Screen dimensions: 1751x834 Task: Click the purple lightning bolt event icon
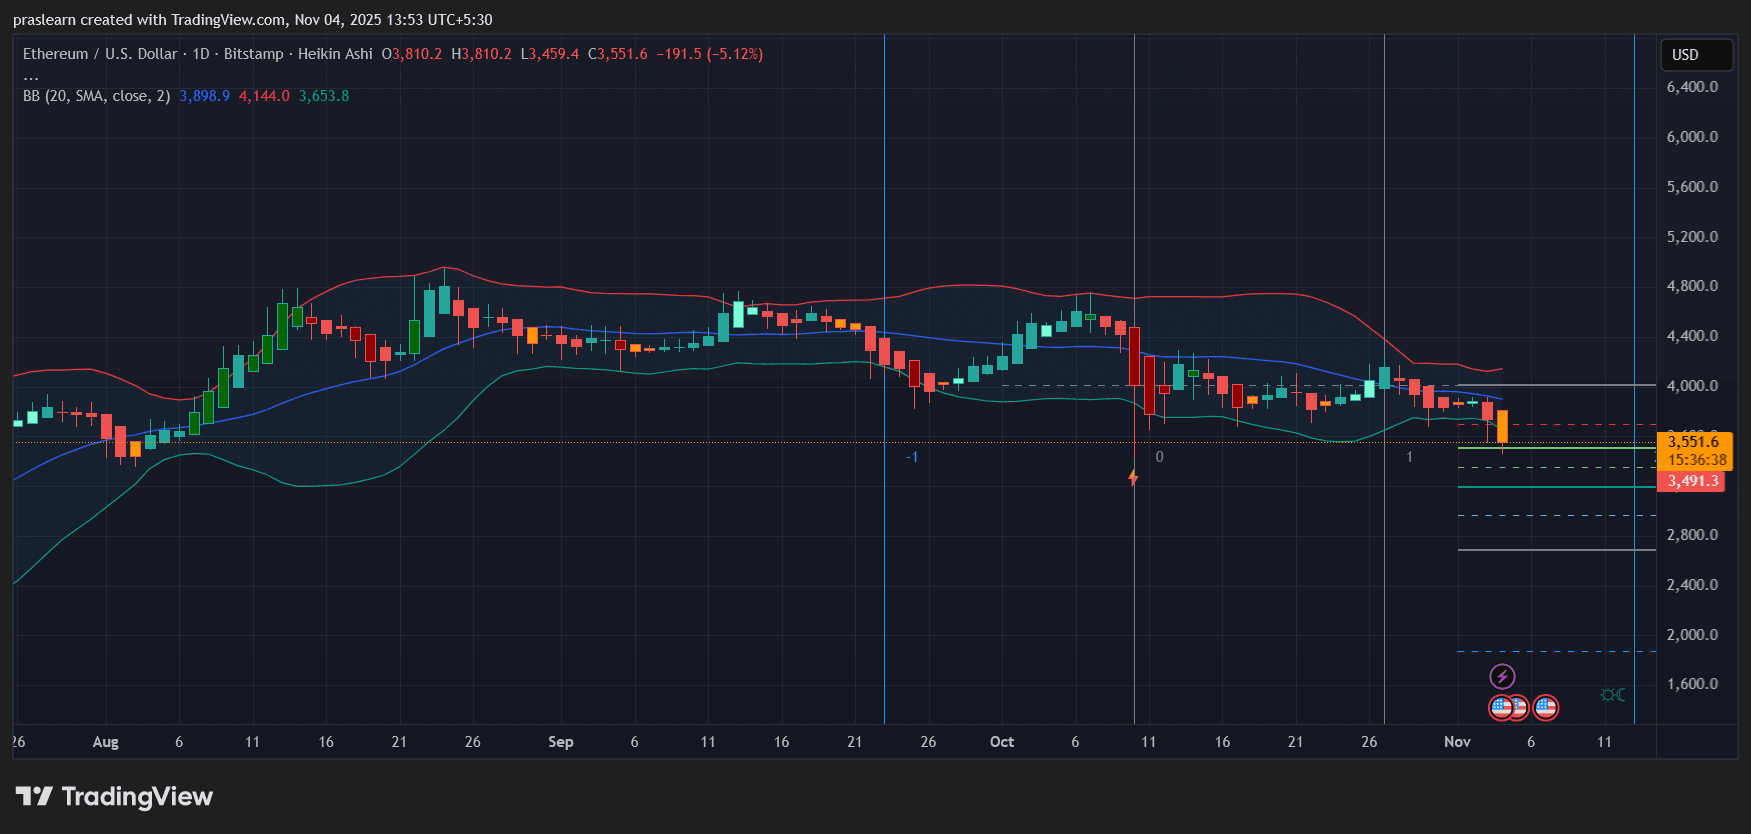[1502, 676]
